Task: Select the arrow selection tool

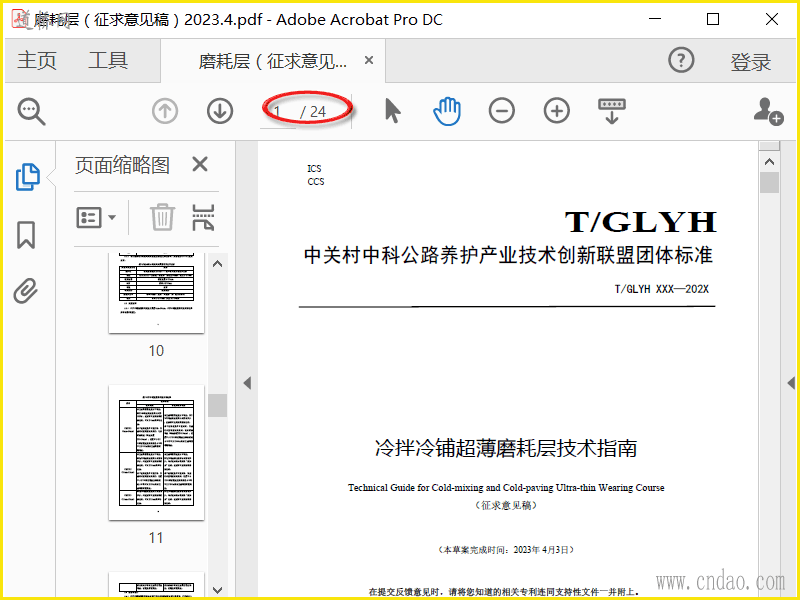Action: 392,111
